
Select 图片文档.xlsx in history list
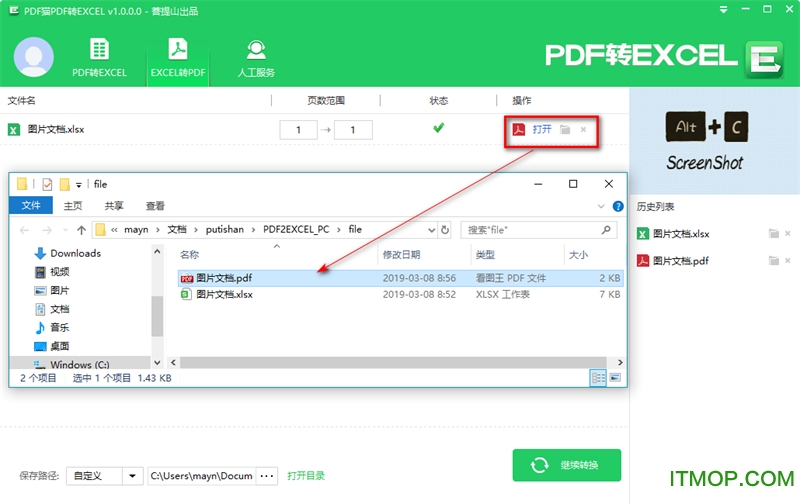click(x=681, y=234)
